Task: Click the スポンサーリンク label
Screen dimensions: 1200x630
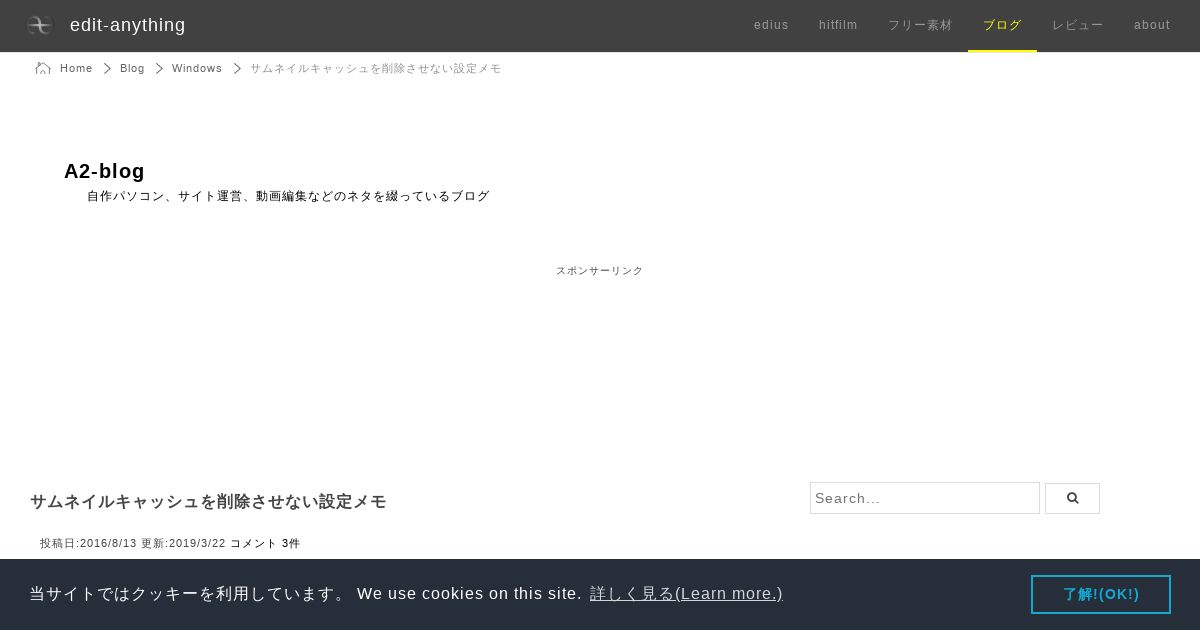Action: [600, 271]
